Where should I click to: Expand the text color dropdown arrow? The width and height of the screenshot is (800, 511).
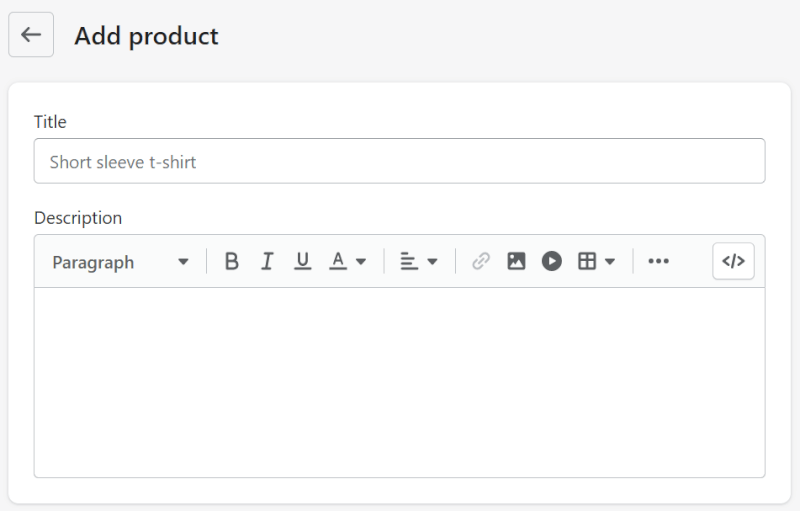361,262
